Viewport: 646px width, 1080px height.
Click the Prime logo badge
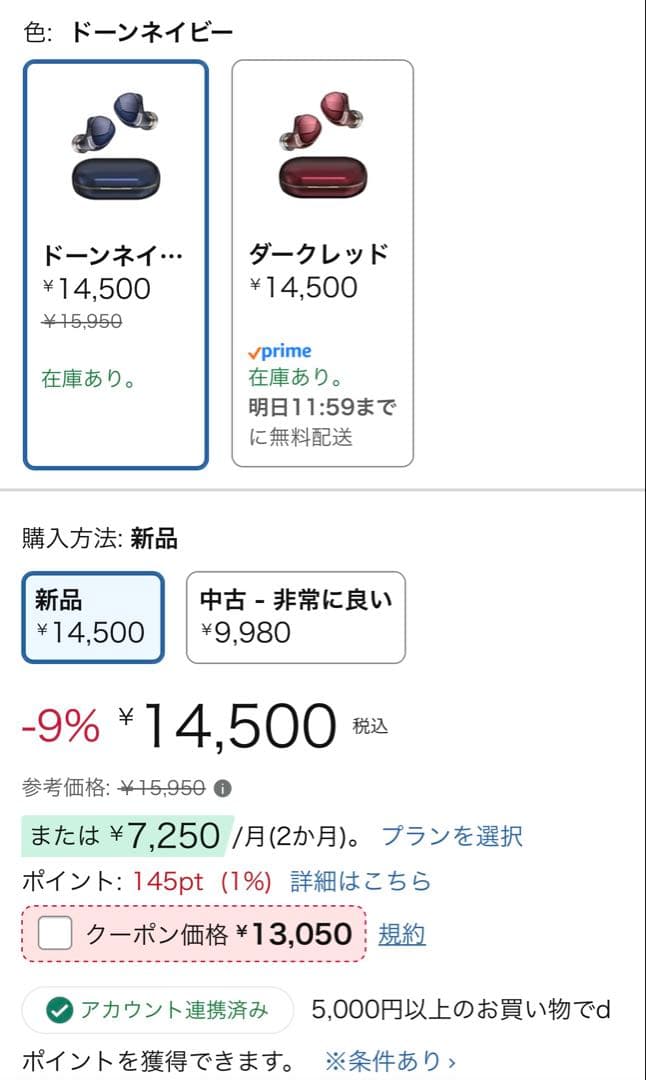tap(280, 351)
